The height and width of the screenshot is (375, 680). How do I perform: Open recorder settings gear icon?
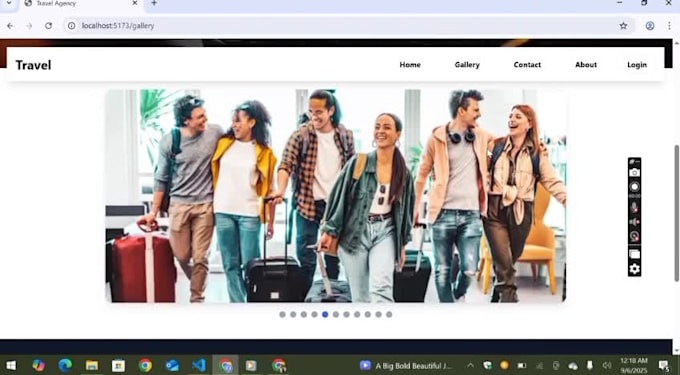click(x=634, y=269)
